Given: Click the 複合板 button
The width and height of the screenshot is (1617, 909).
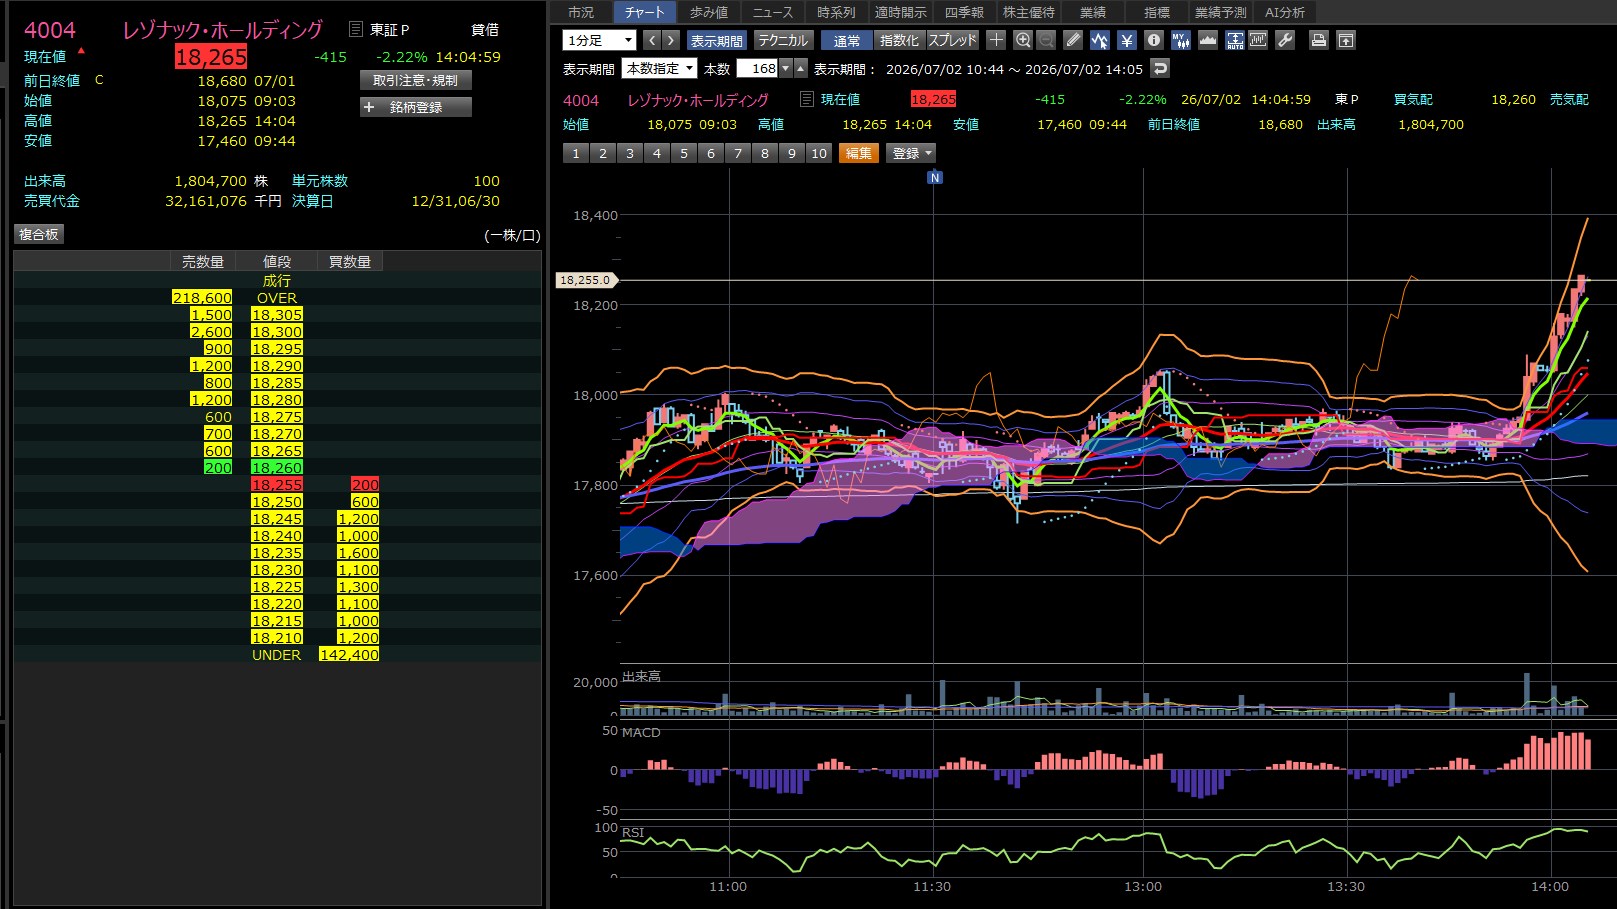Looking at the screenshot, I should 39,234.
